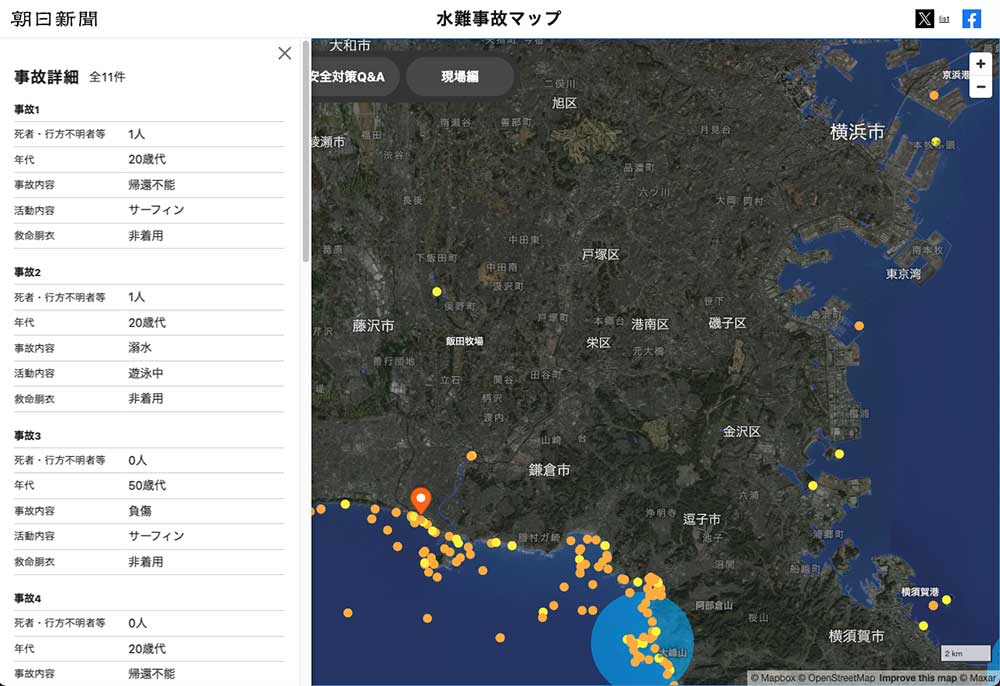Select the yellow dot near 下飯田町
This screenshot has width=1000, height=686.
click(437, 292)
